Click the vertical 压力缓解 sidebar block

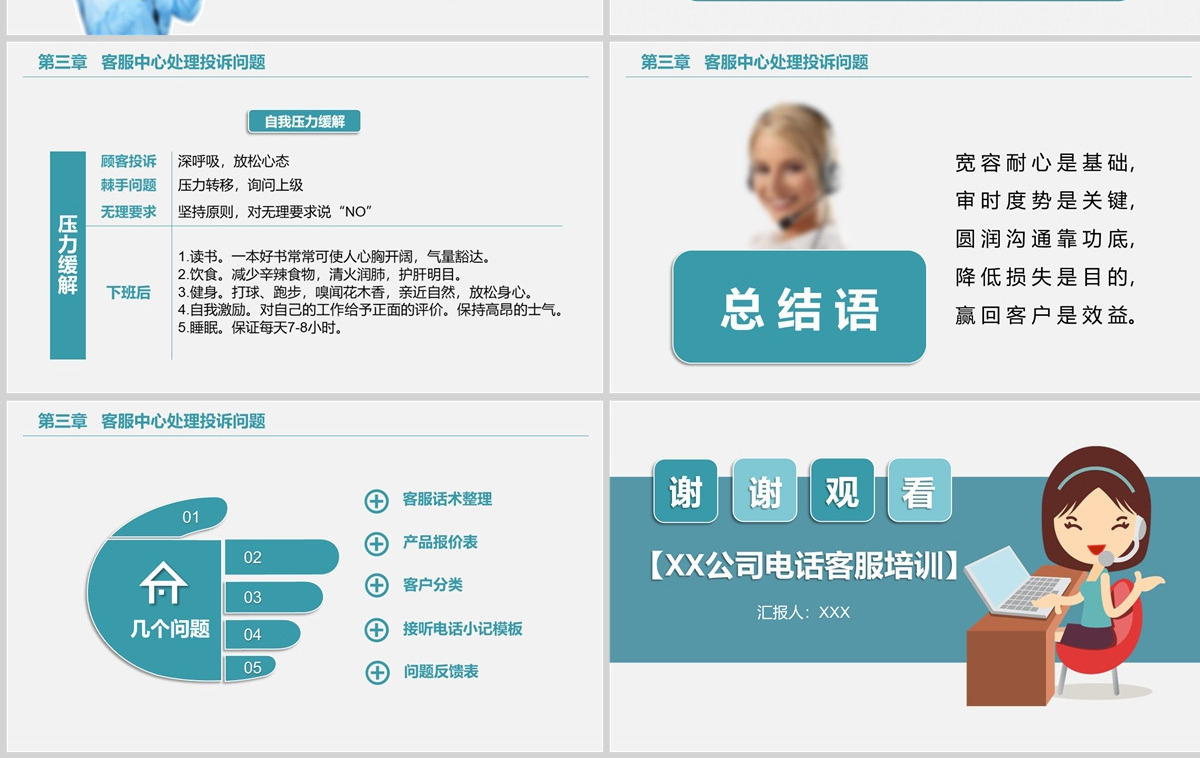[68, 255]
